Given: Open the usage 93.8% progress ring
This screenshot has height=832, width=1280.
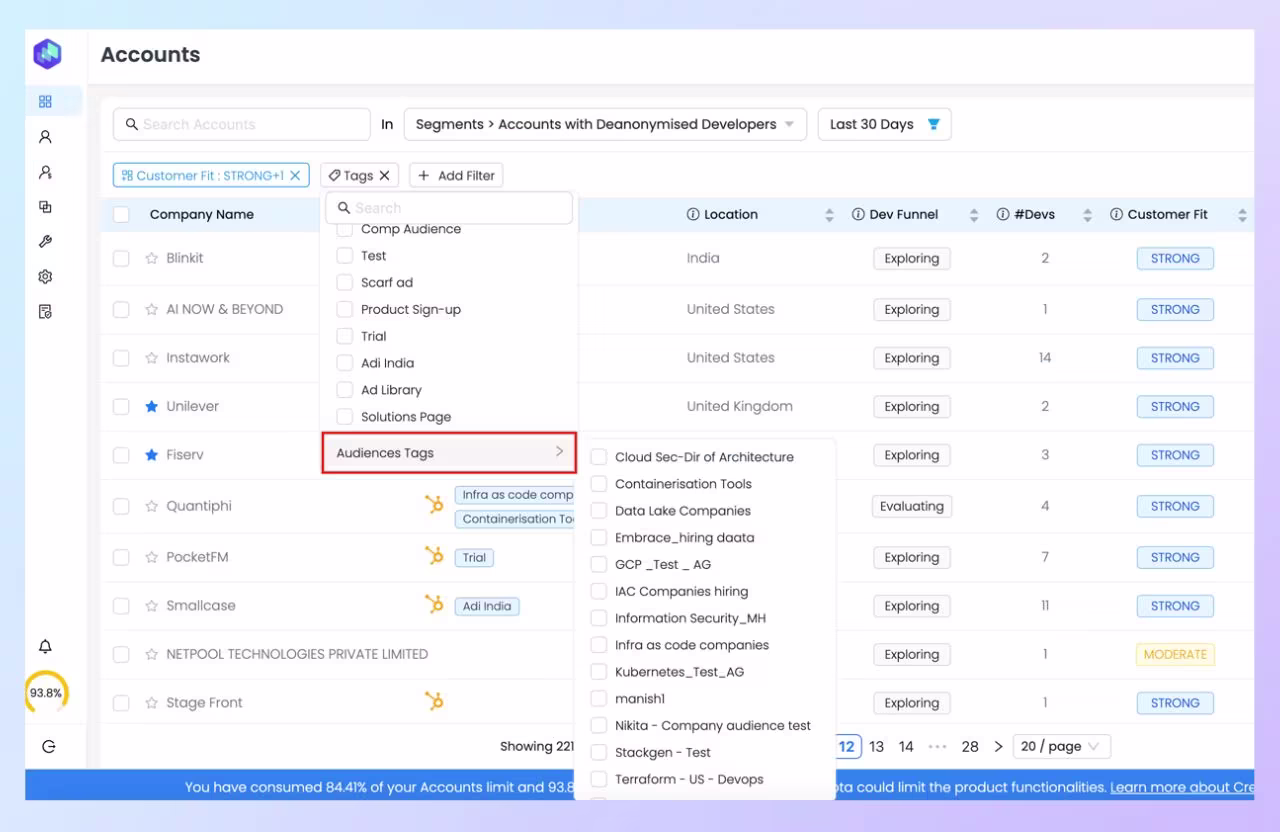Looking at the screenshot, I should click(46, 692).
